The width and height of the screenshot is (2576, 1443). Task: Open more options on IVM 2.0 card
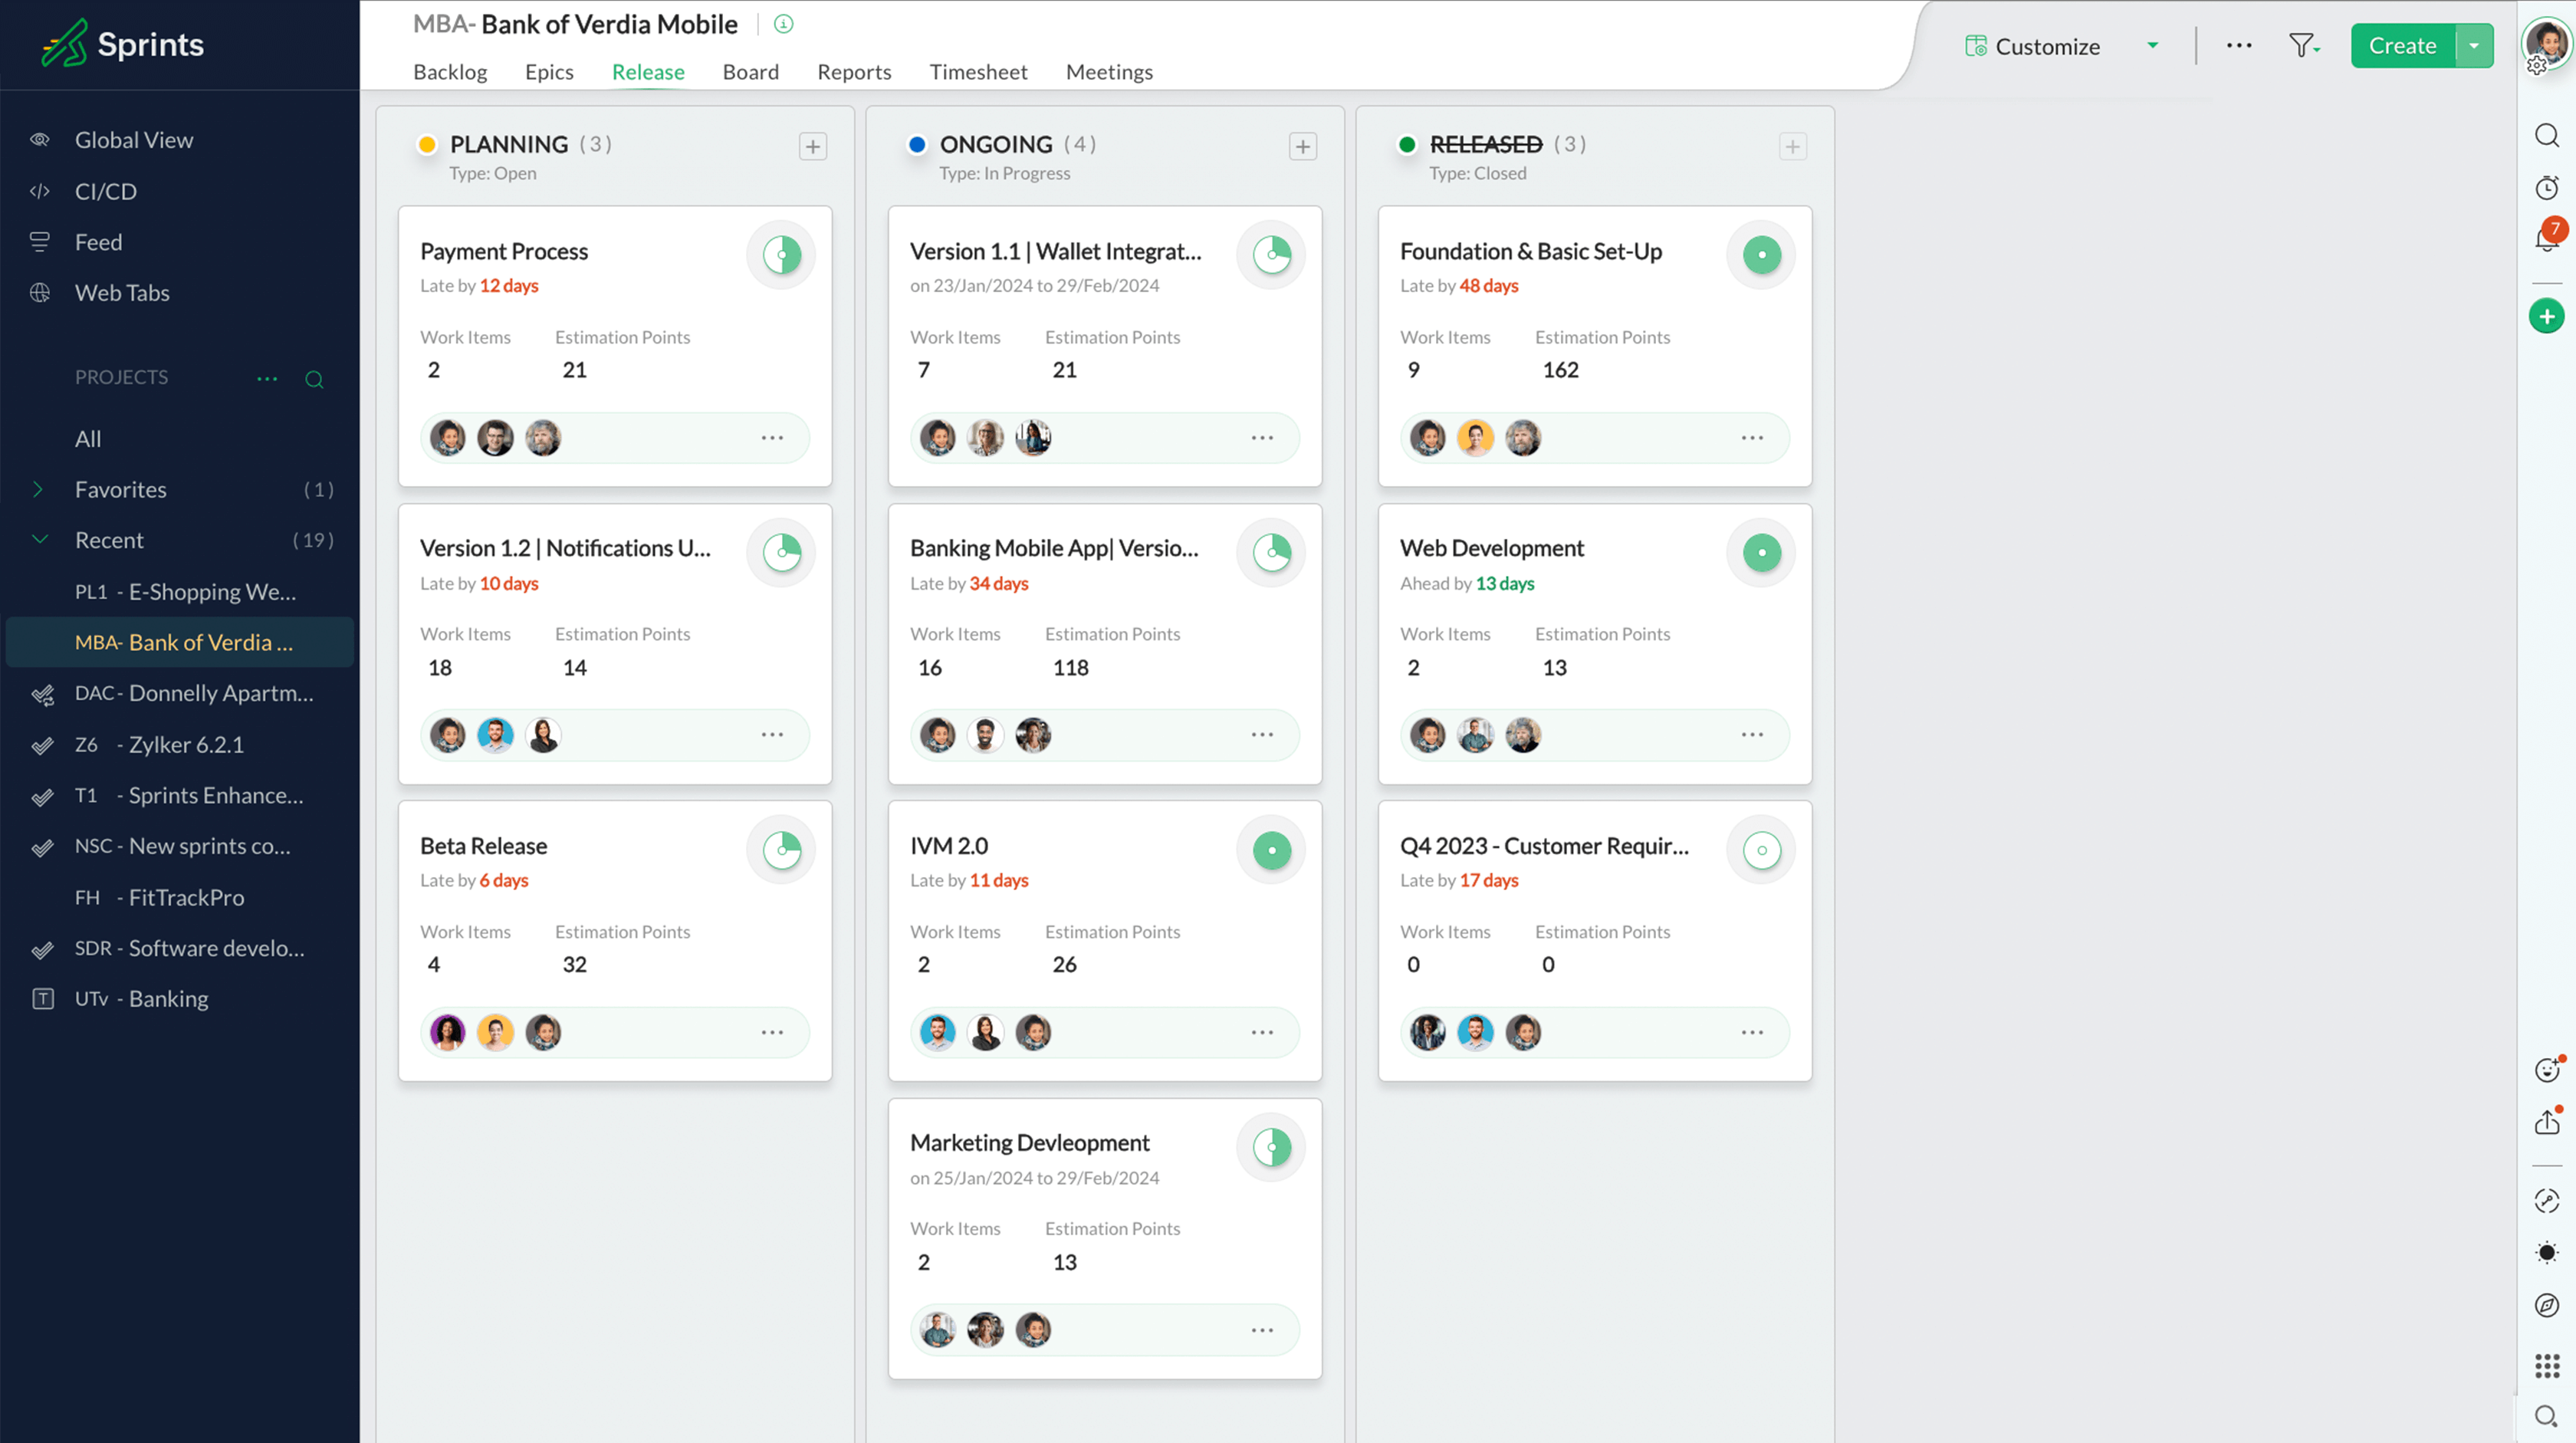(x=1261, y=1032)
